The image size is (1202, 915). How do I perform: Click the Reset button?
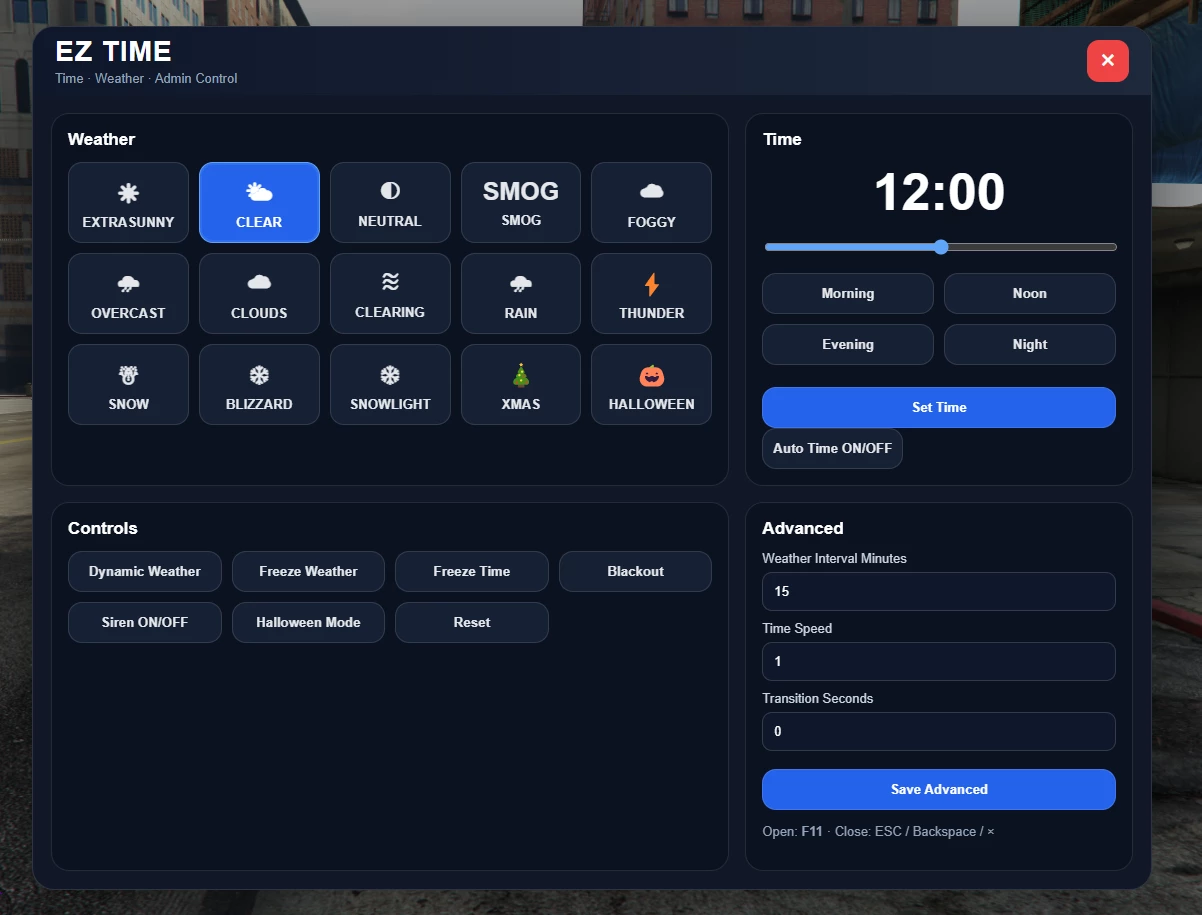click(472, 622)
